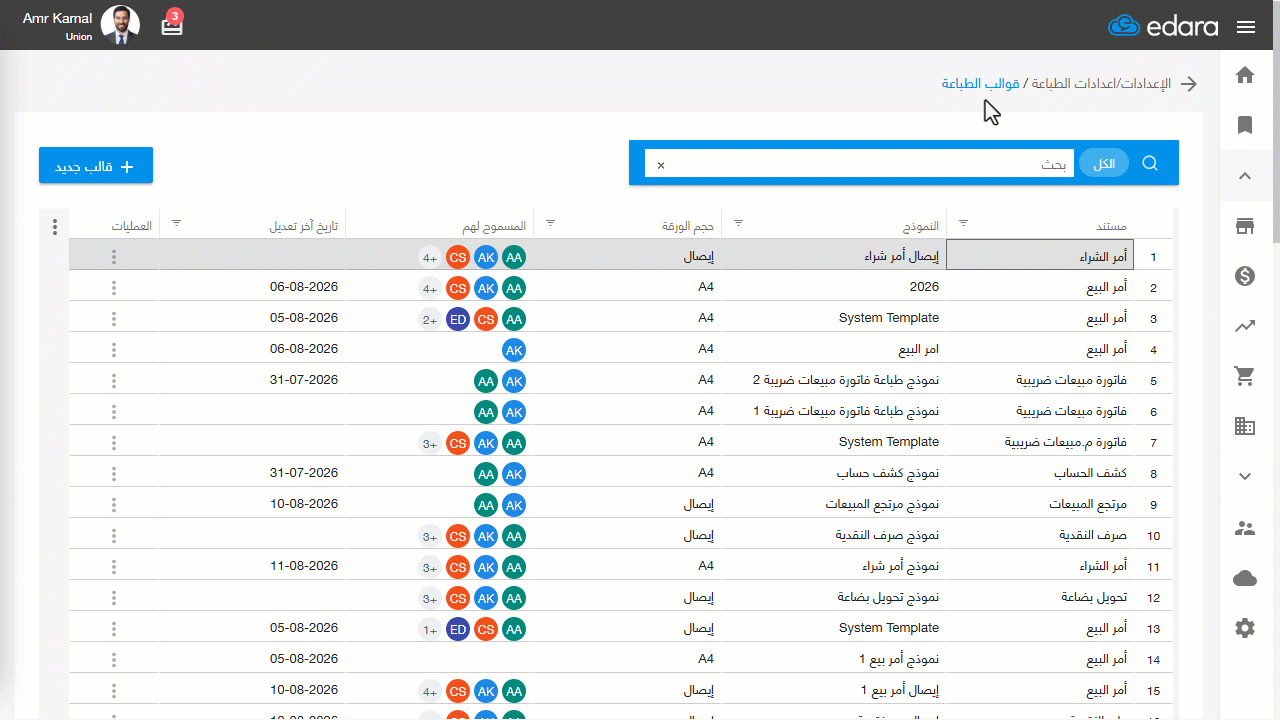Screen dimensions: 1280x720
Task: Select the الكل search filter chip
Action: pyautogui.click(x=1104, y=164)
